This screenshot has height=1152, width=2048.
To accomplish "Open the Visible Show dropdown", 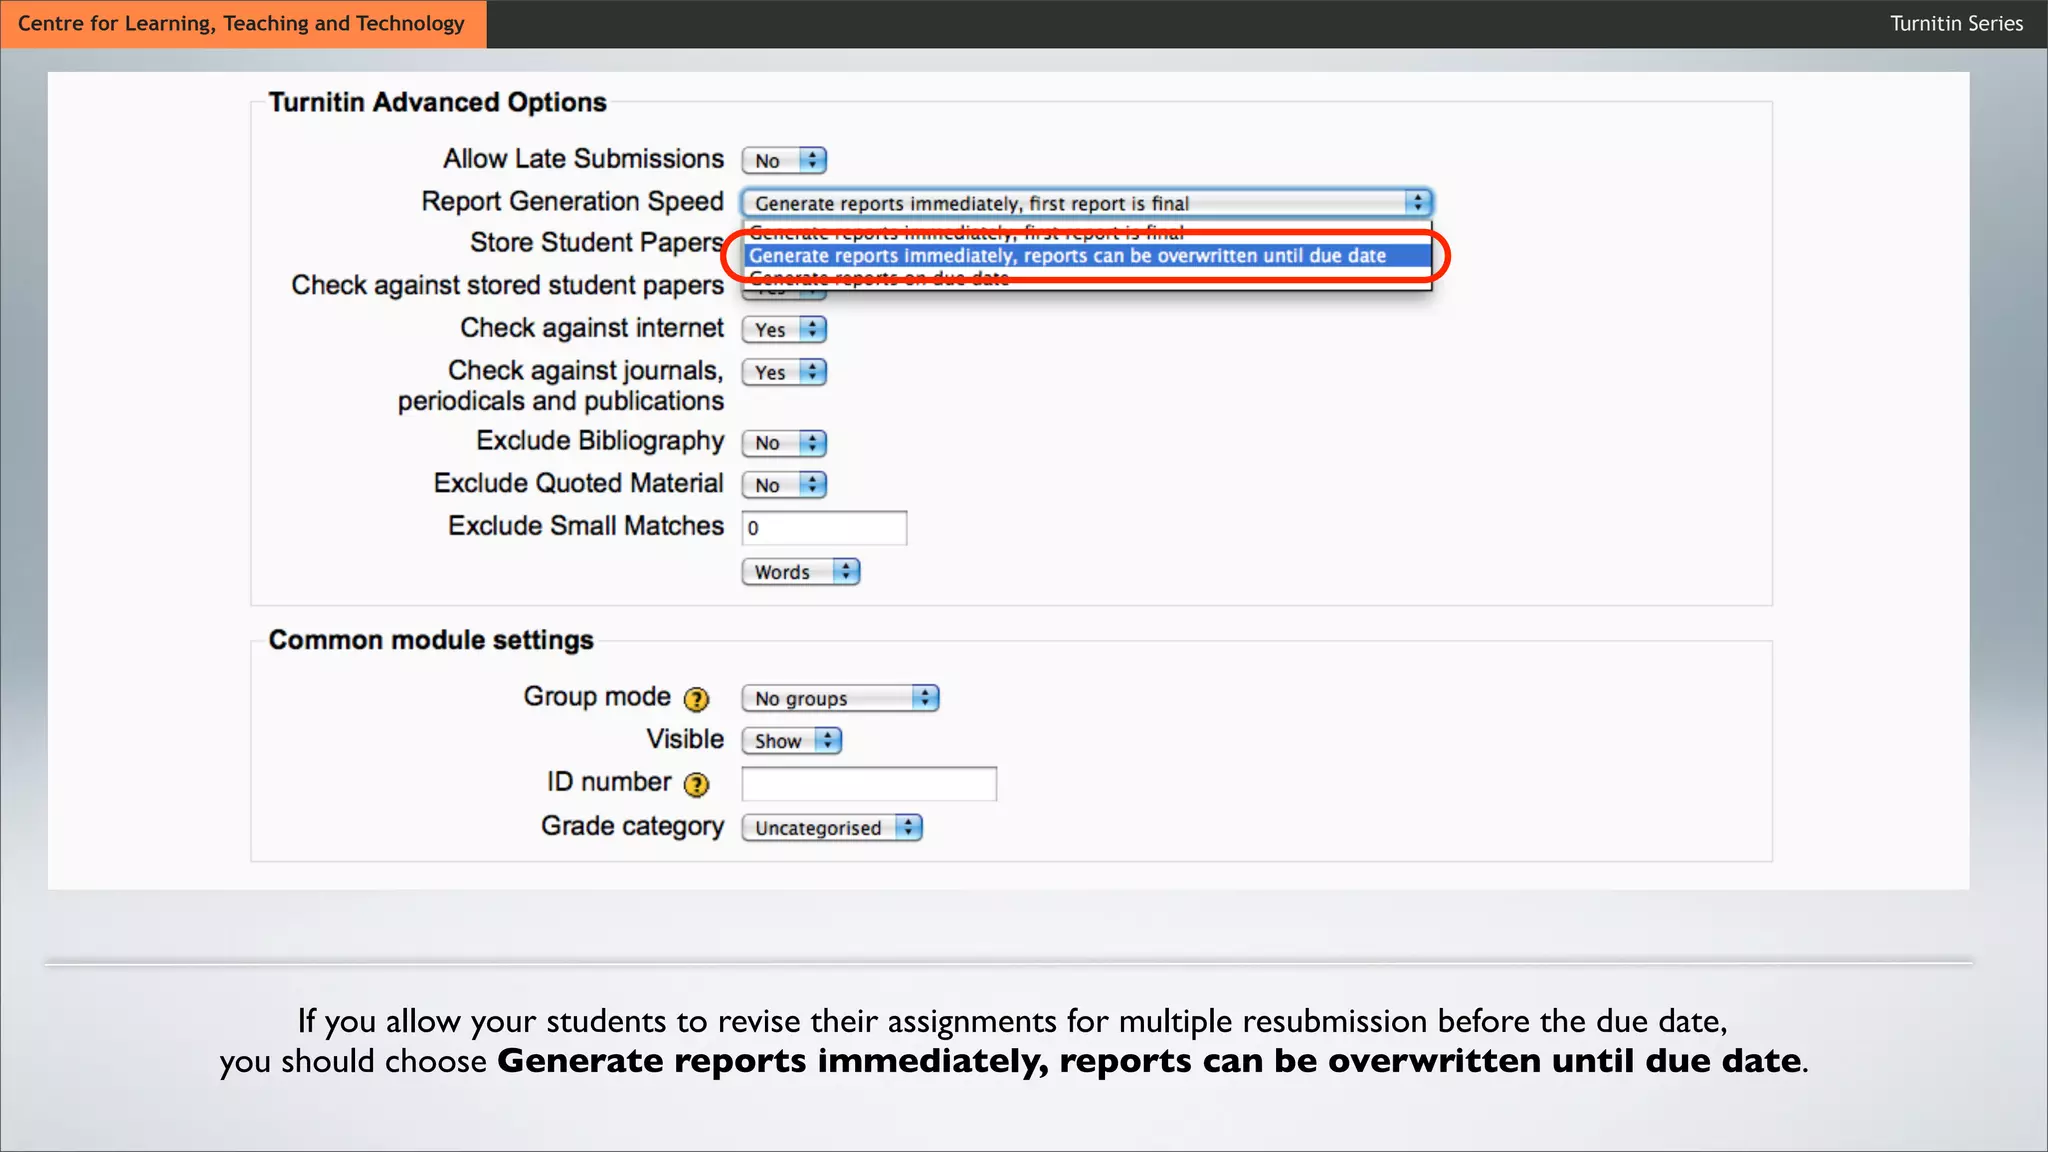I will click(791, 741).
